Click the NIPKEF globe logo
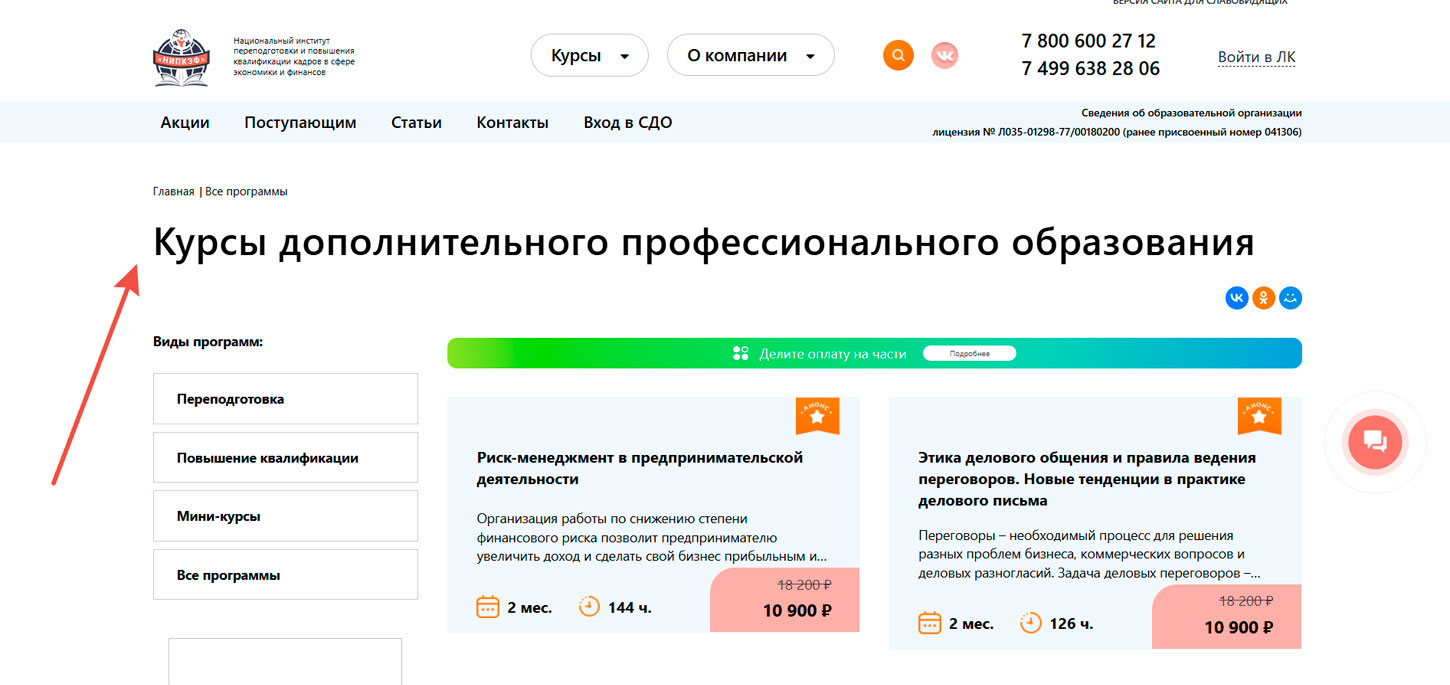The width and height of the screenshot is (1450, 685). click(182, 57)
